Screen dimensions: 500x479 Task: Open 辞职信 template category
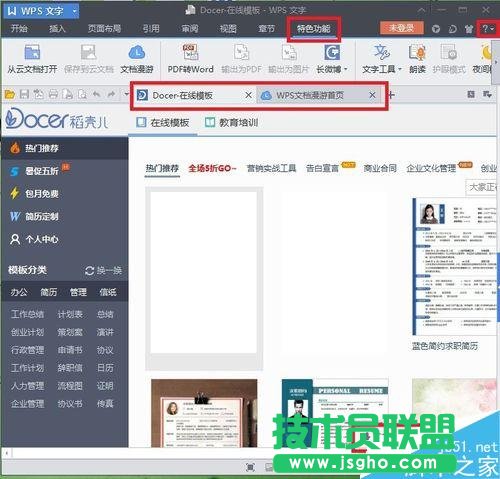pos(70,368)
